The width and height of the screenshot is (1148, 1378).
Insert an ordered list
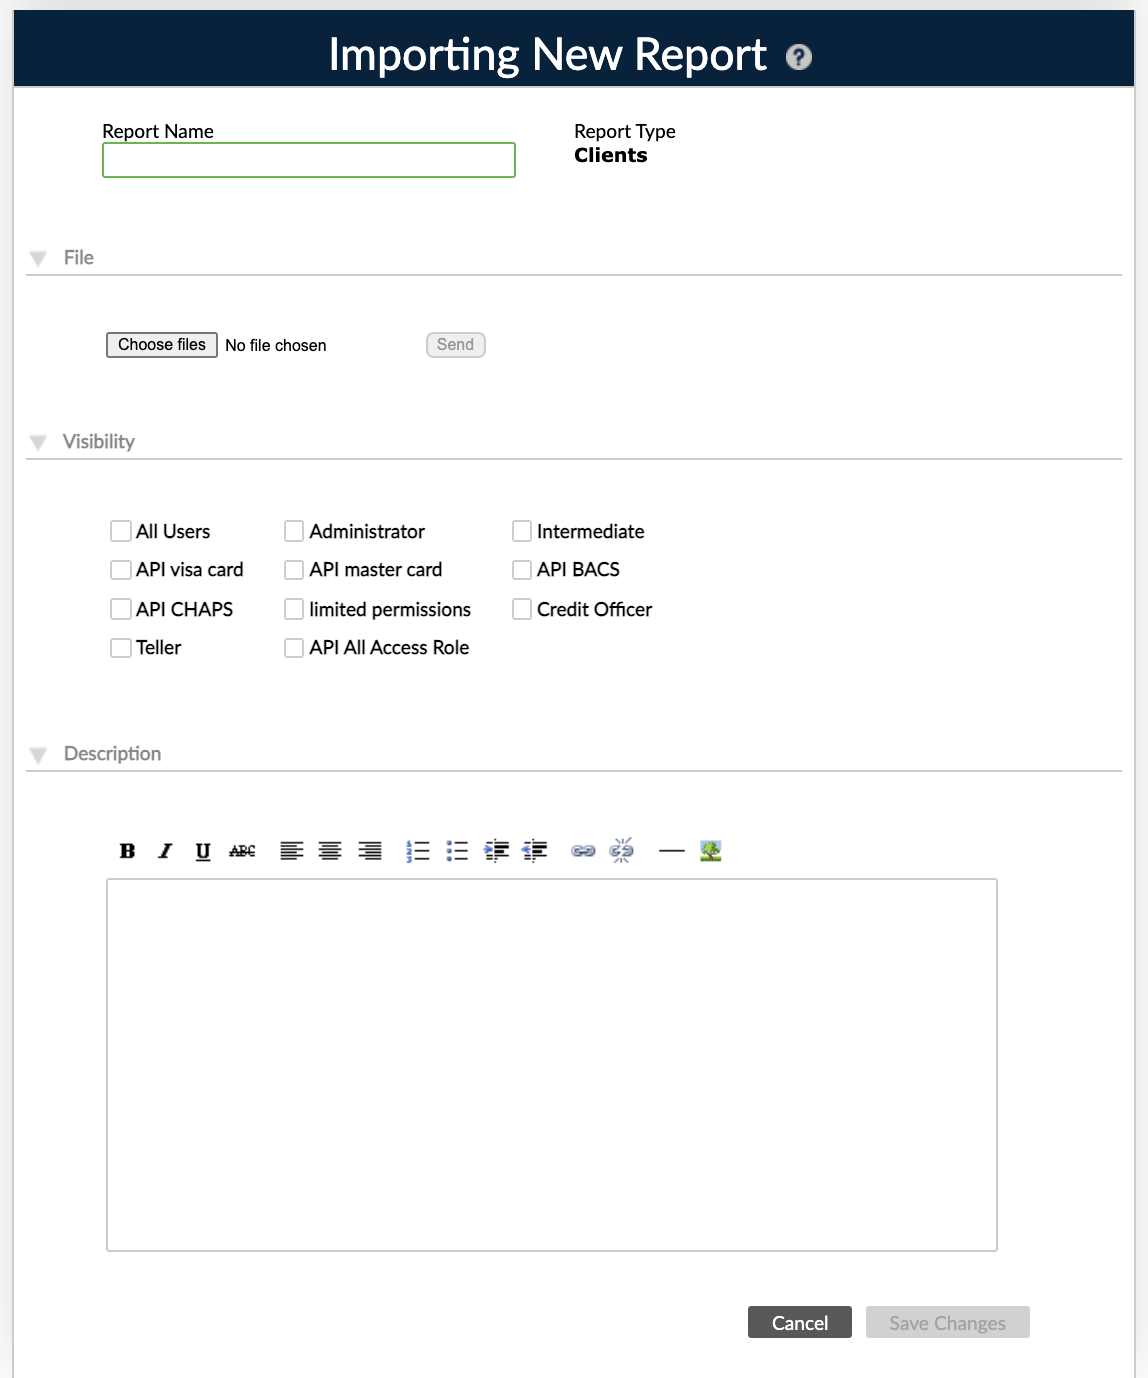click(x=418, y=850)
